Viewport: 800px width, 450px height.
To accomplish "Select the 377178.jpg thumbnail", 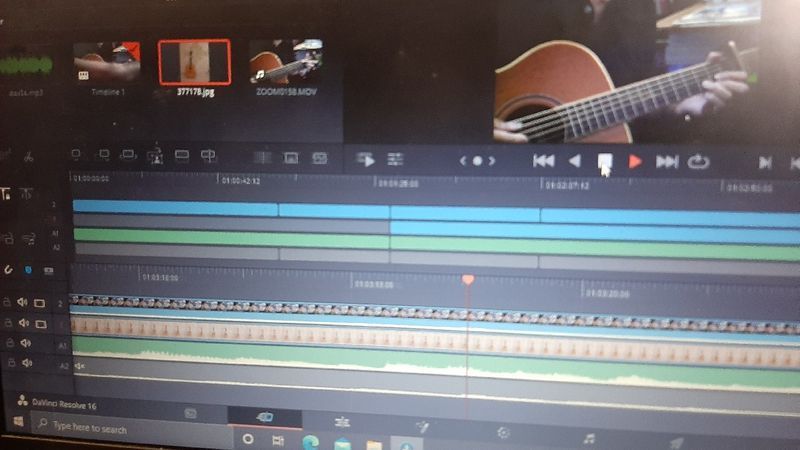I will (x=194, y=62).
